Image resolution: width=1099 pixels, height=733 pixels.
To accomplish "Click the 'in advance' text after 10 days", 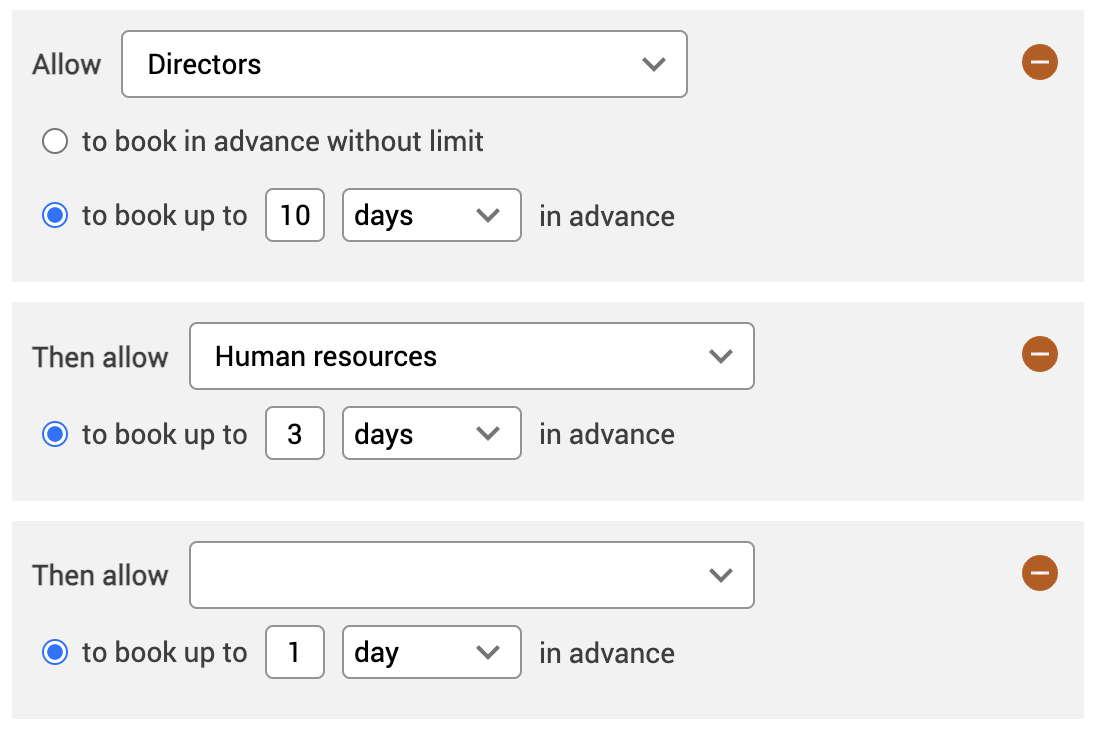I will 607,216.
